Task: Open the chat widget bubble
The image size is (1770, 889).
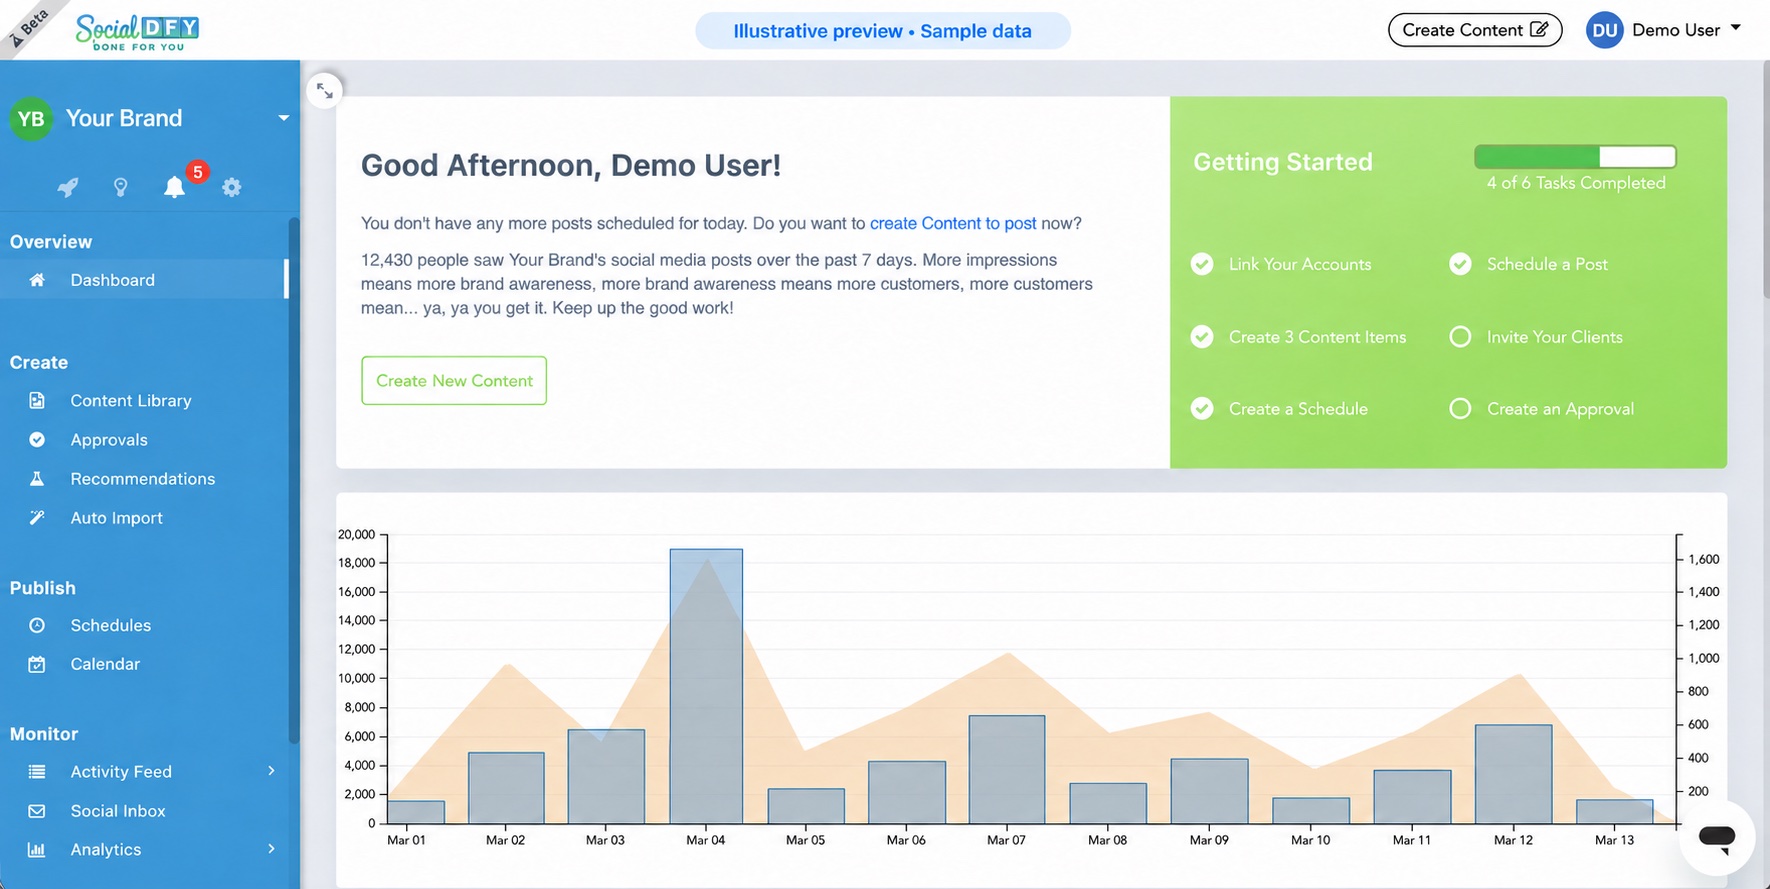Action: click(x=1717, y=838)
